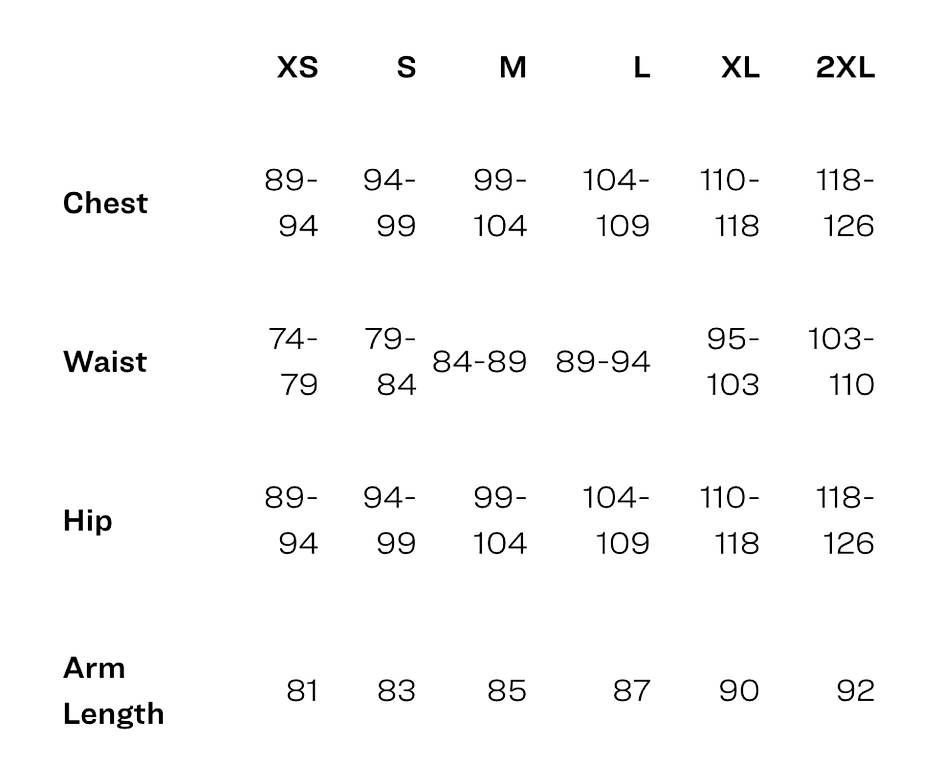The height and width of the screenshot is (768, 943).
Task: Select waist value 95-103 for XL
Action: [x=733, y=362]
